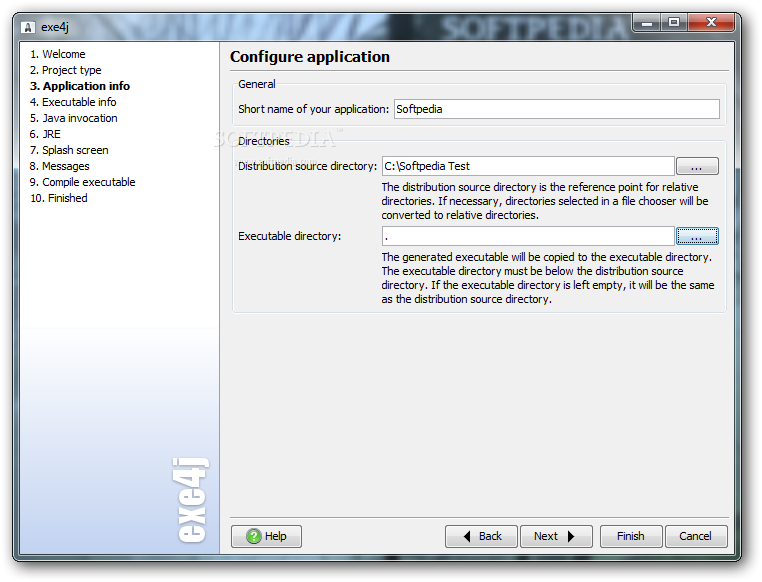Maximize the exe4j window

(x=674, y=23)
